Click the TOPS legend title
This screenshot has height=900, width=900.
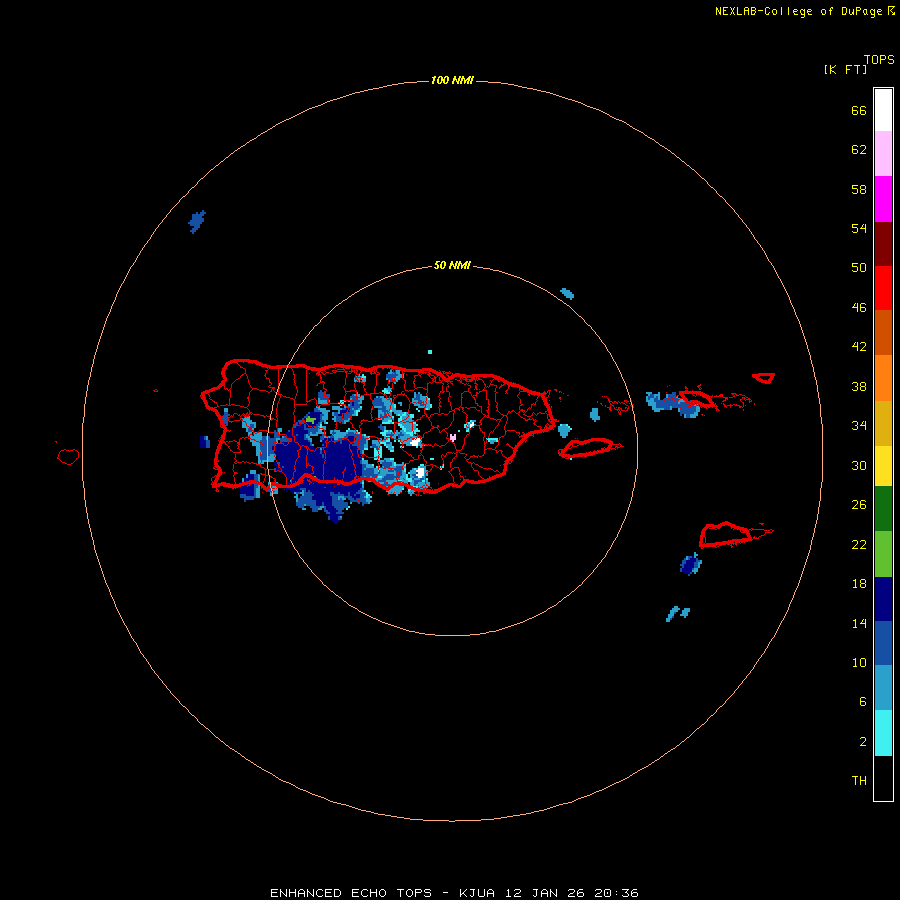point(879,60)
